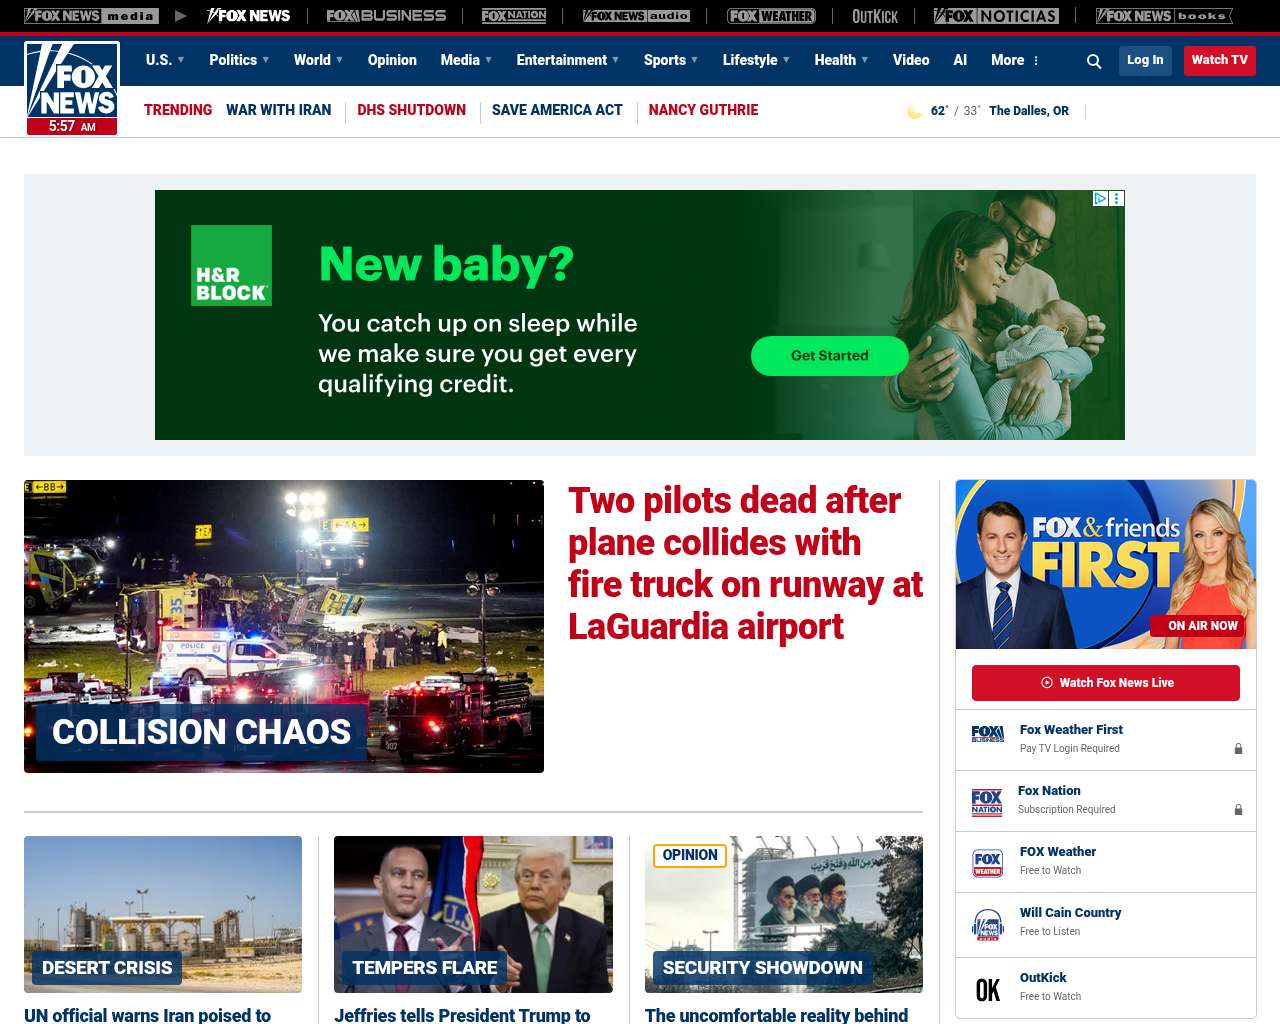The height and width of the screenshot is (1024, 1280).
Task: Click the Watch Fox News Live button
Action: tap(1106, 683)
